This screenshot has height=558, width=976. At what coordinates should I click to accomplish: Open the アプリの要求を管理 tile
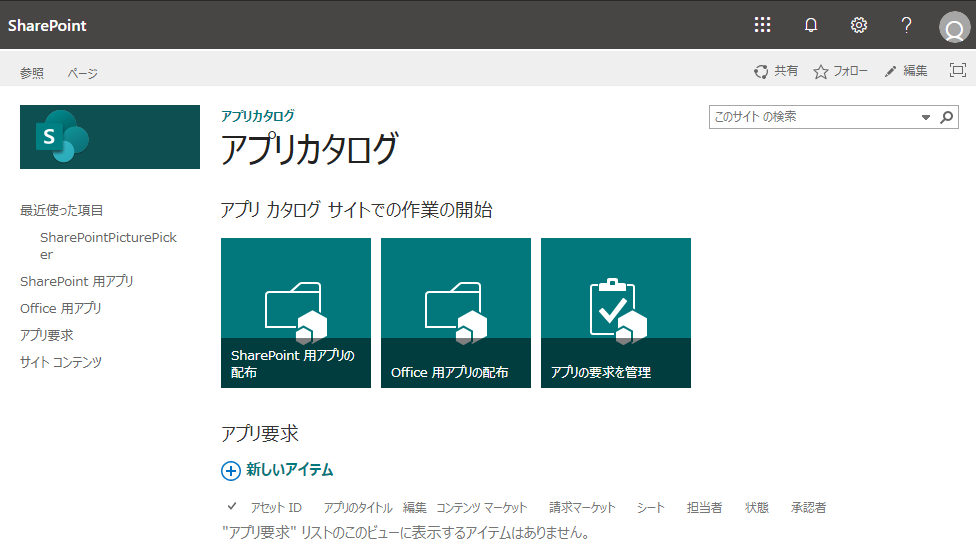pos(616,313)
